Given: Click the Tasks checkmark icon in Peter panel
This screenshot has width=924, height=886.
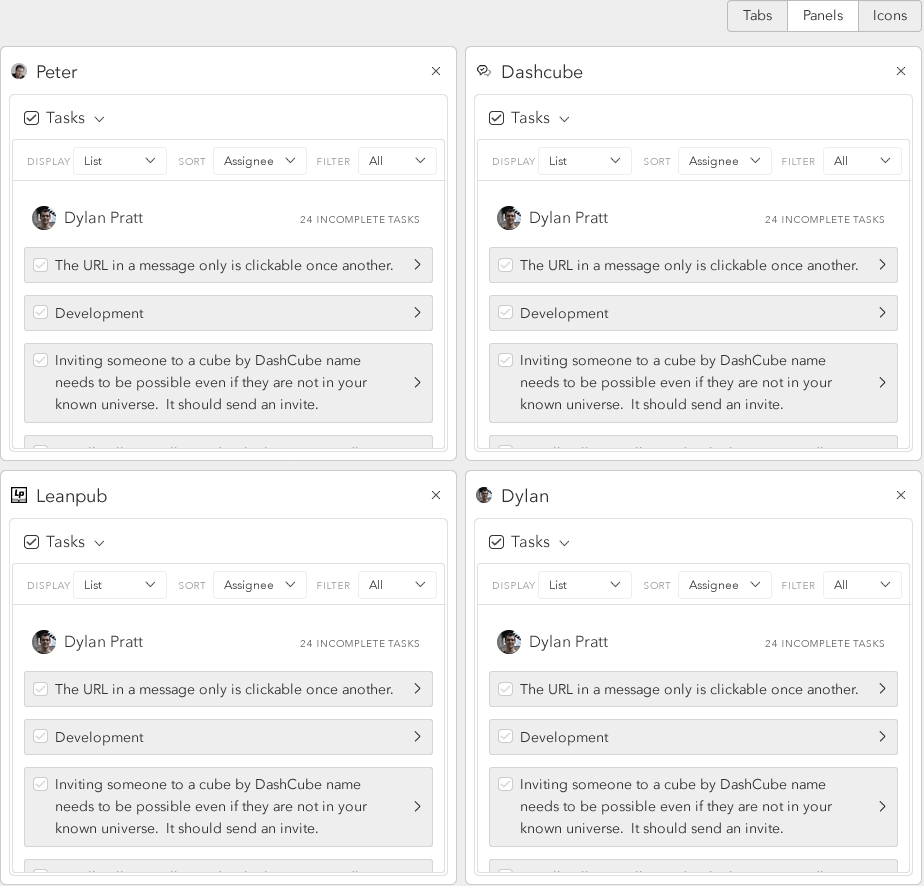Looking at the screenshot, I should tap(31, 118).
